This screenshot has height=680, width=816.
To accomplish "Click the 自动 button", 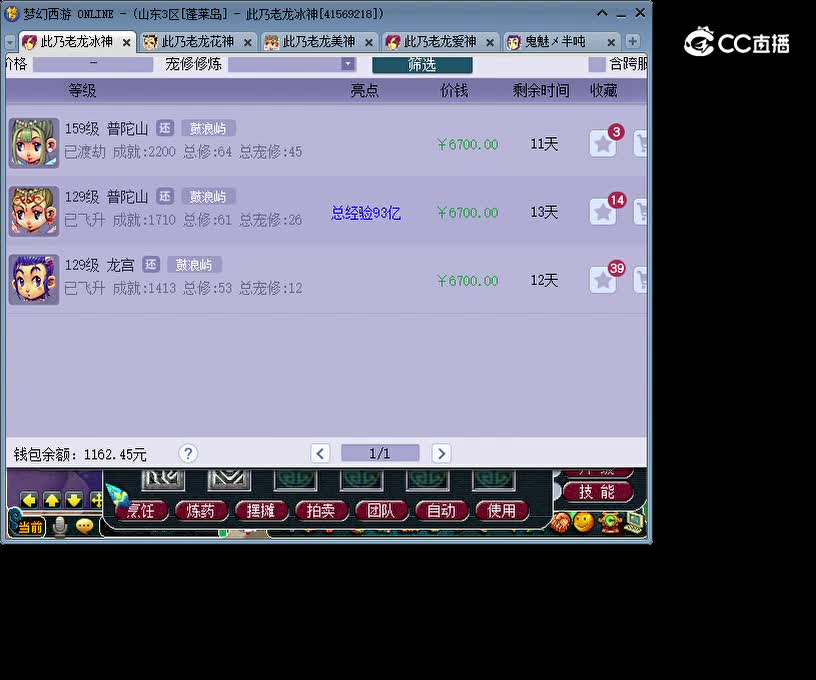I will pyautogui.click(x=441, y=511).
